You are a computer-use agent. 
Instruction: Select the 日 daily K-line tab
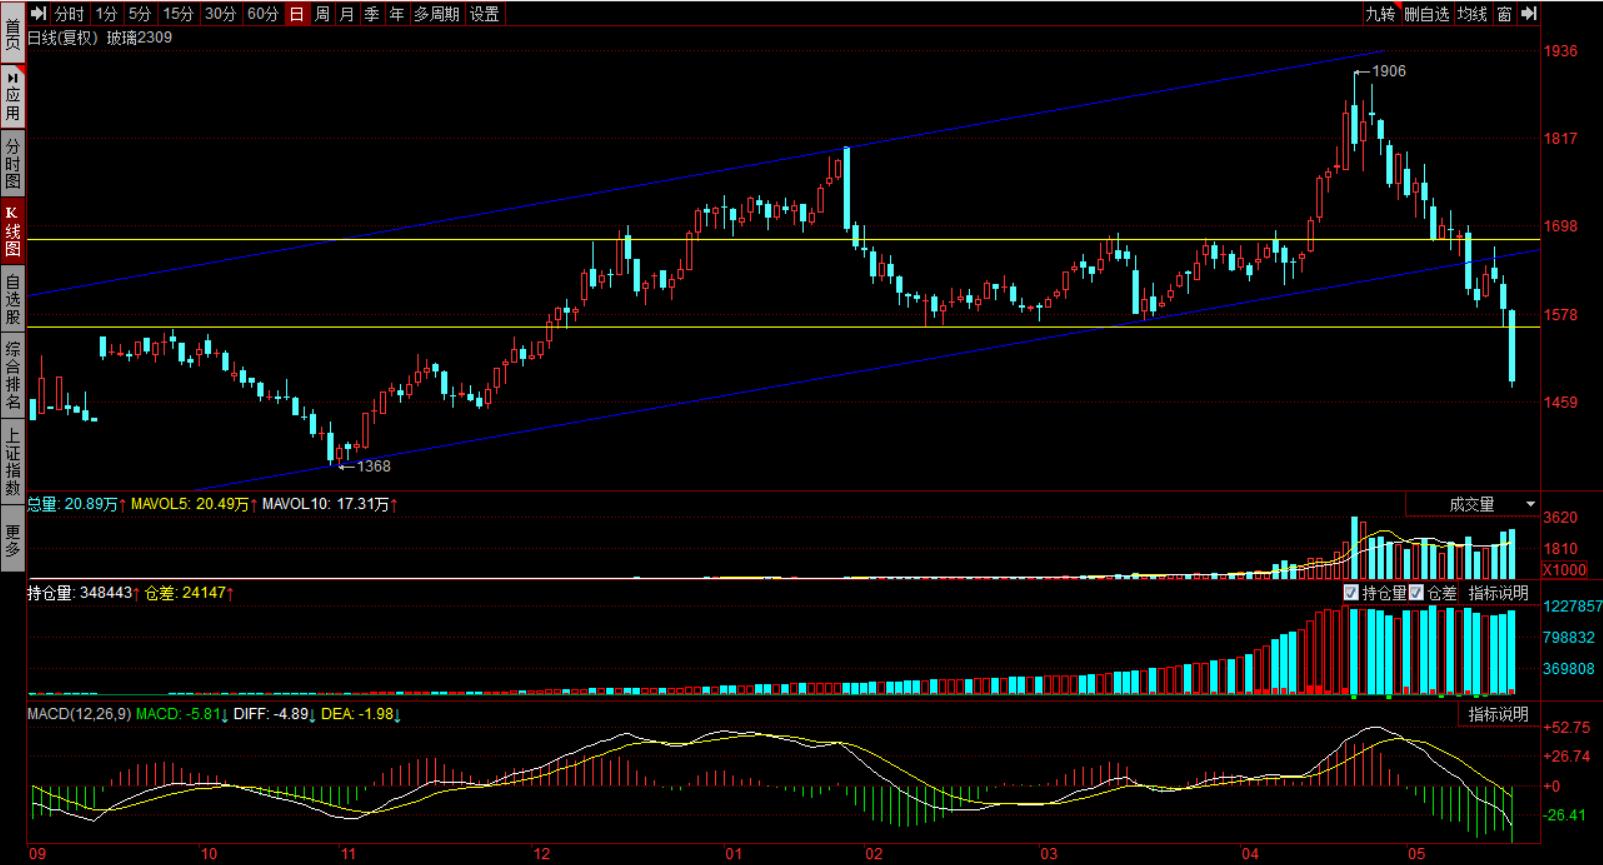(x=297, y=14)
